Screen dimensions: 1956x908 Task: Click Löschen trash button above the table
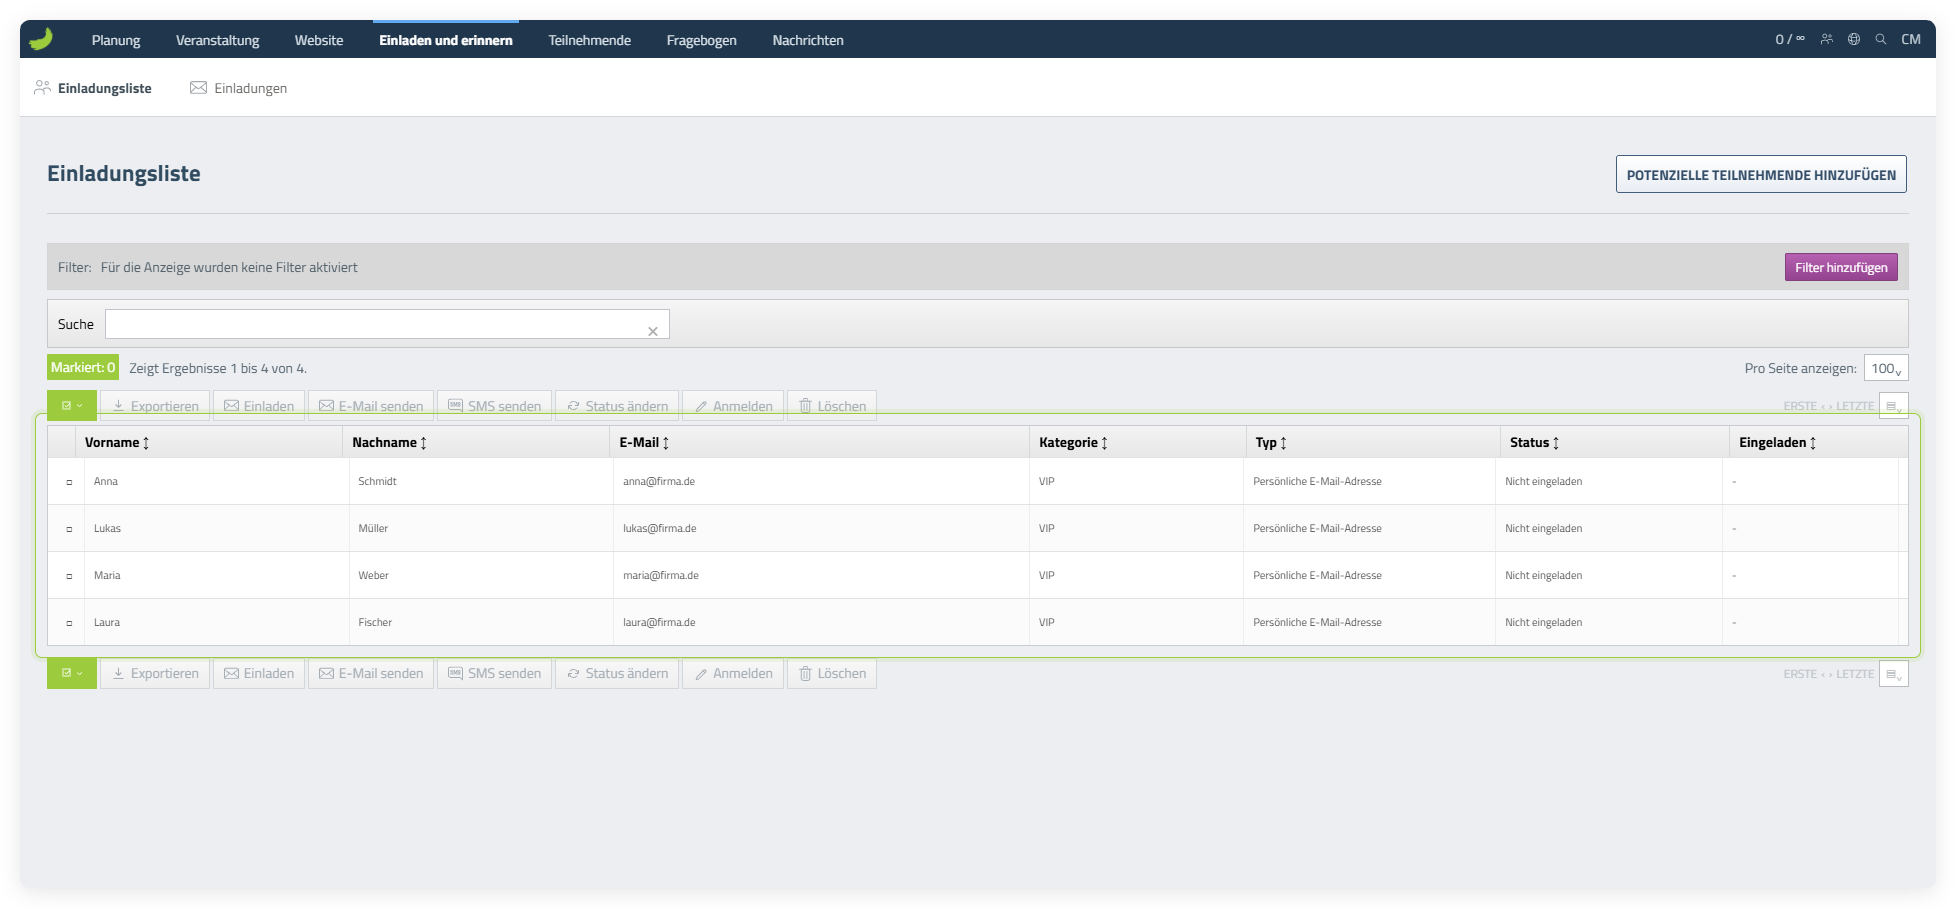tap(832, 406)
